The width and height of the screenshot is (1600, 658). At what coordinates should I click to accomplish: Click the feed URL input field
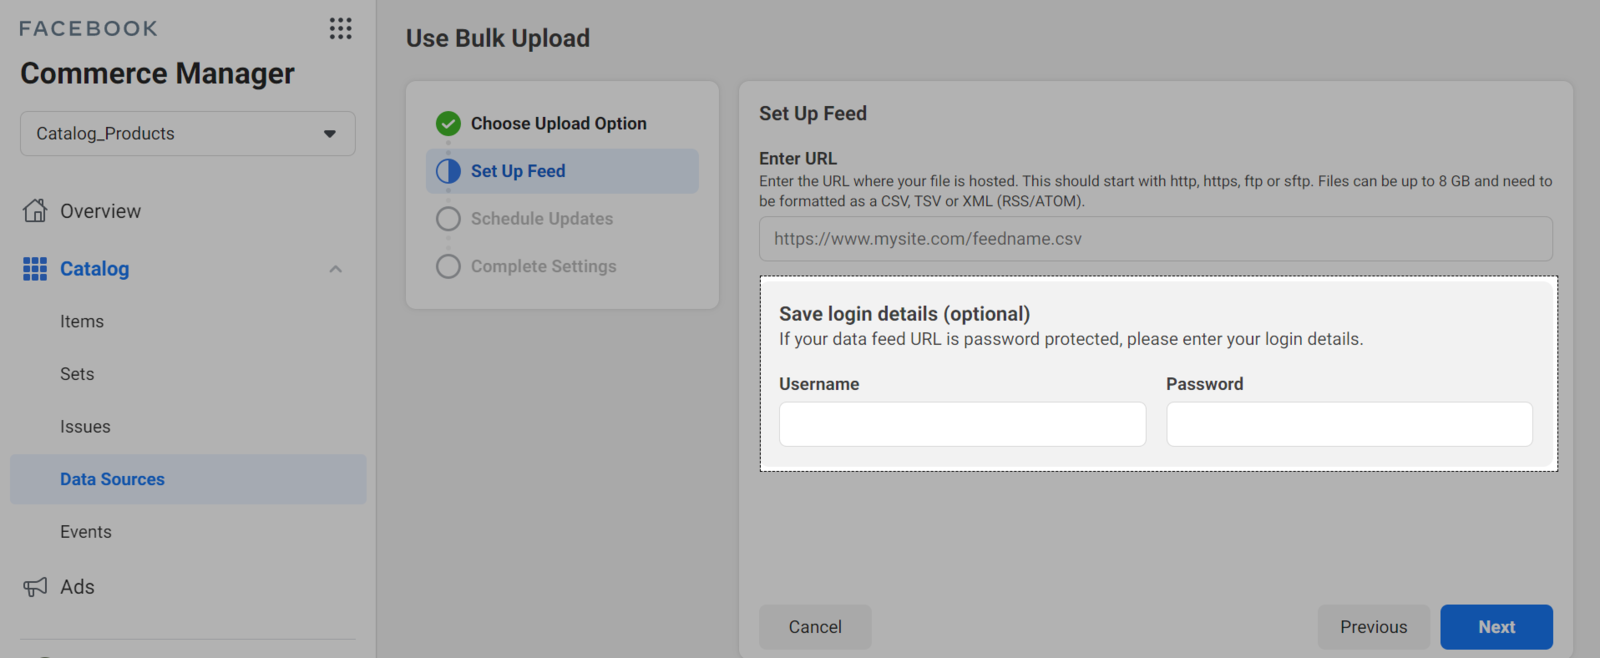click(x=1156, y=239)
